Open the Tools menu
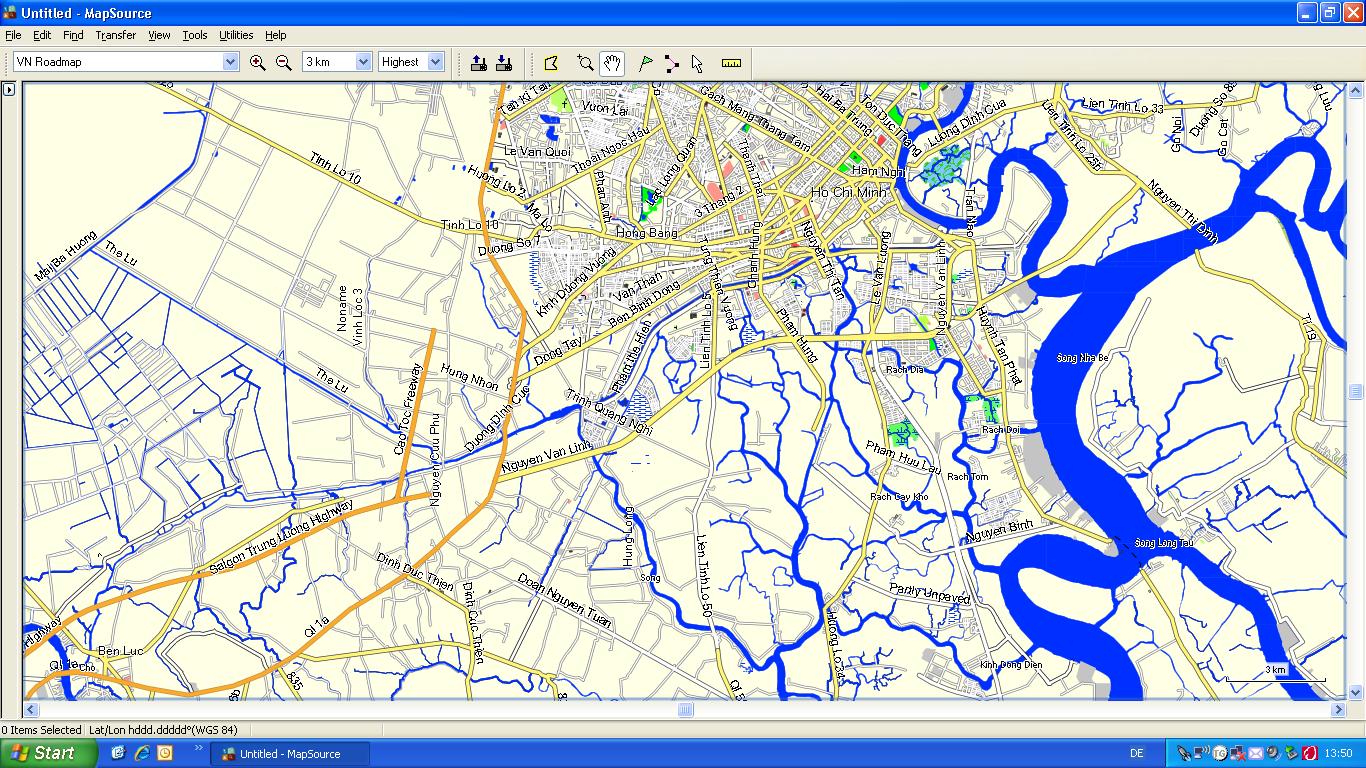This screenshot has width=1366, height=768. [195, 35]
